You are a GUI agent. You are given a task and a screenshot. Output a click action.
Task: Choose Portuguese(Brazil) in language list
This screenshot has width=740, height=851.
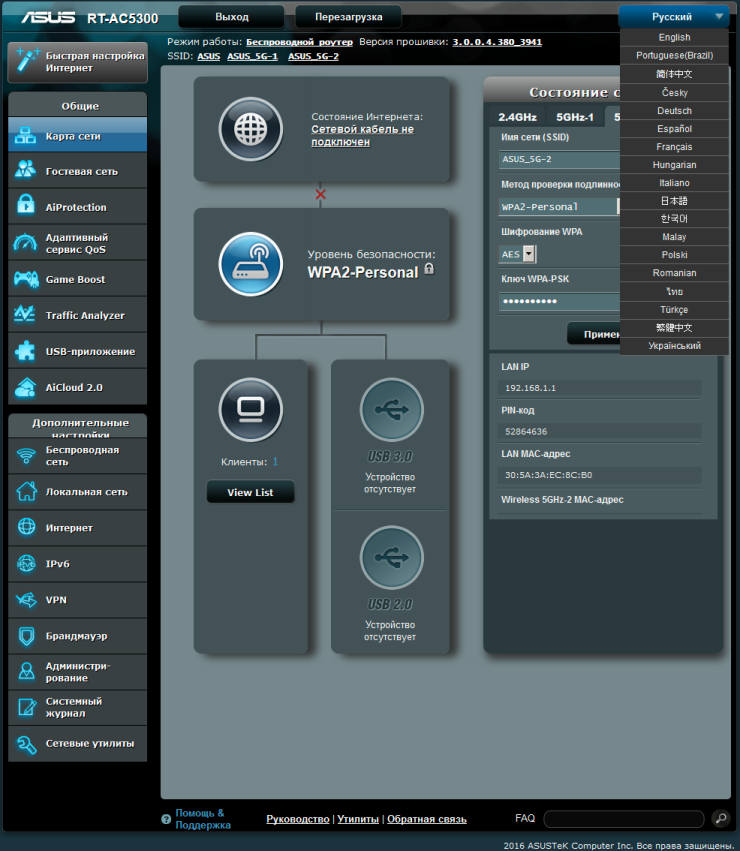coord(674,55)
